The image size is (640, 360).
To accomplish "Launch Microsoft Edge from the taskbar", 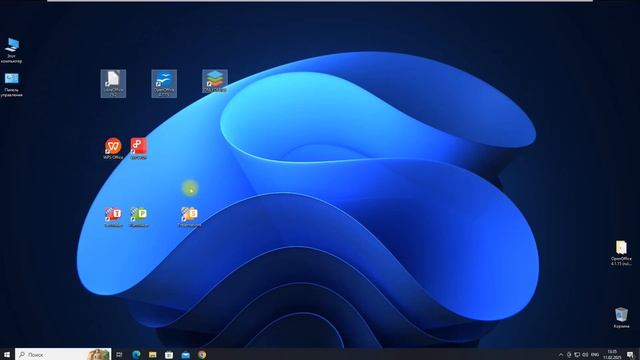I will click(x=136, y=354).
